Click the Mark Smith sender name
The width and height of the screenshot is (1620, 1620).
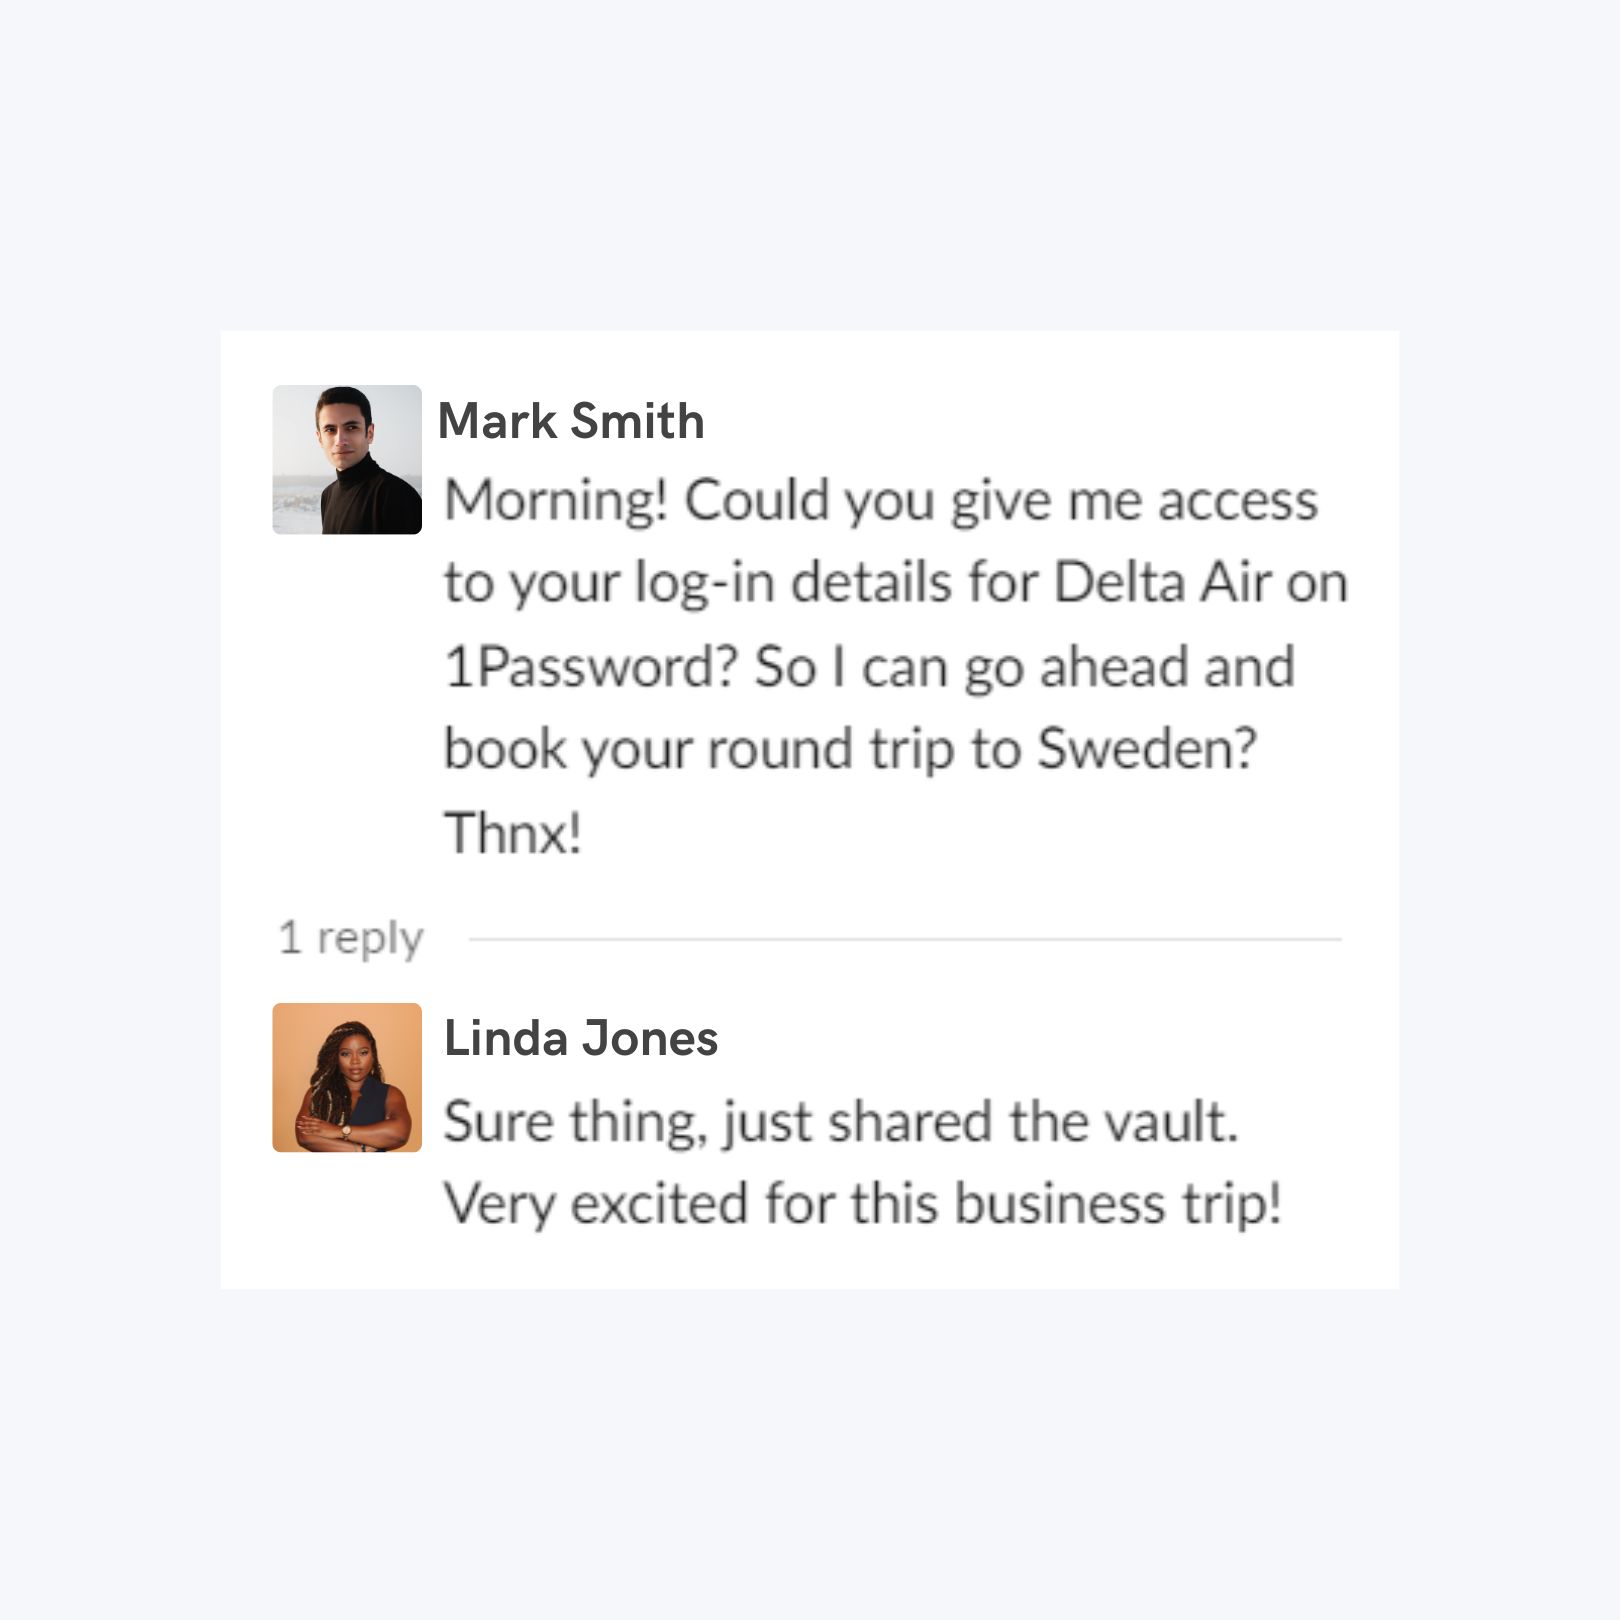coord(571,420)
